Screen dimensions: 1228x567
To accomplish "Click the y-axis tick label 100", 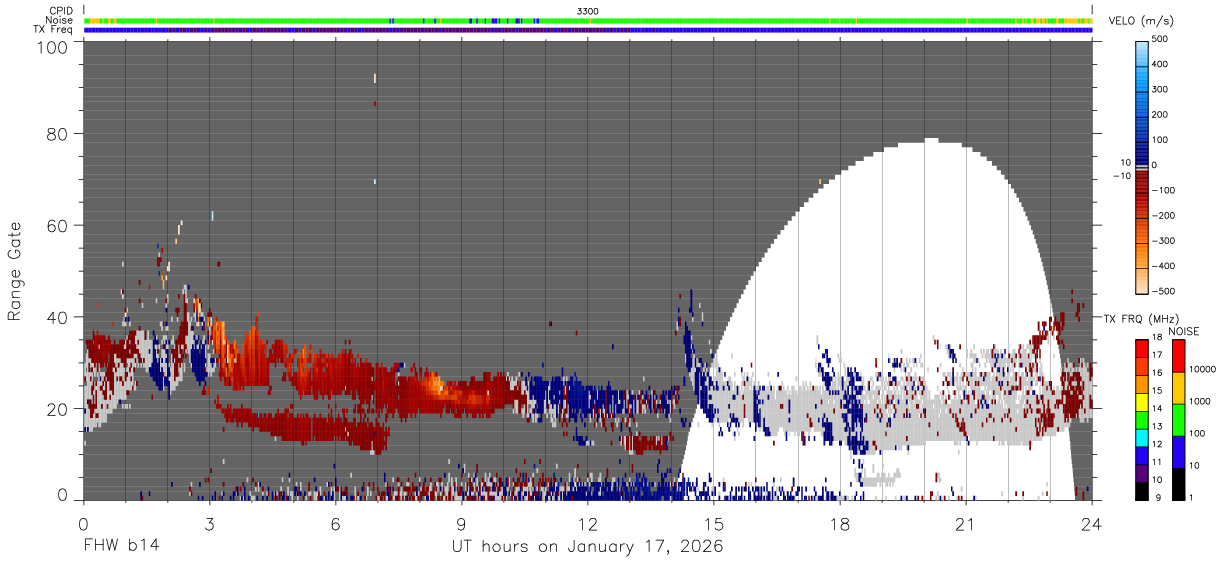I will click(51, 47).
